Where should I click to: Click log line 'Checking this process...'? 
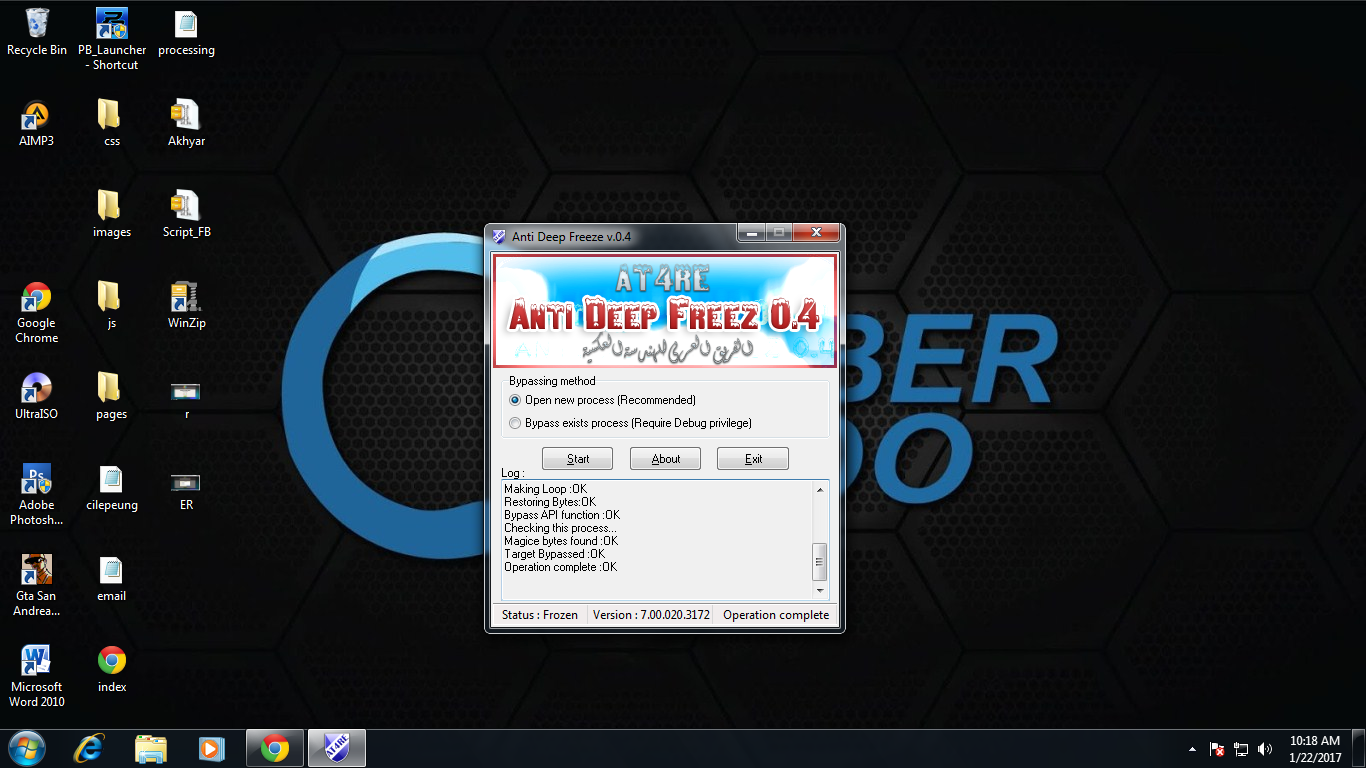coord(560,528)
